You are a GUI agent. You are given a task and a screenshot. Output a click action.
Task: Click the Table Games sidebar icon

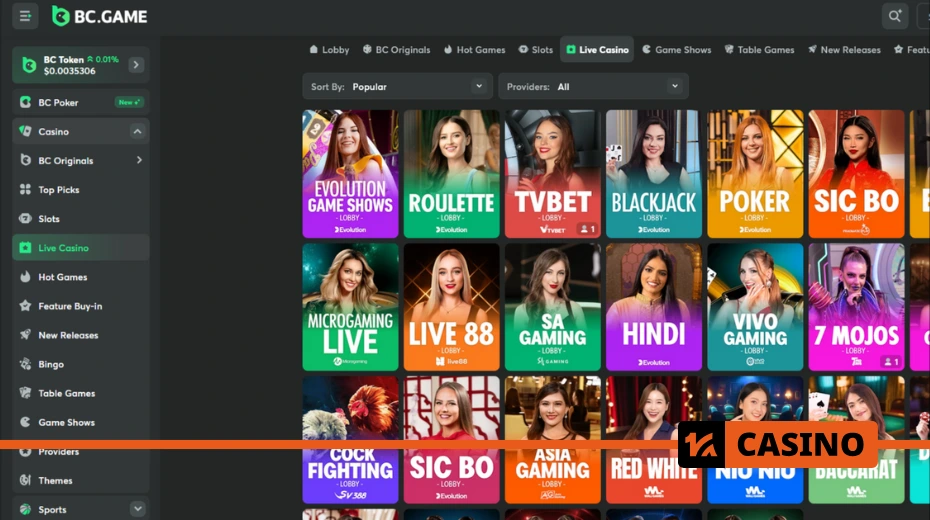[x=26, y=393]
